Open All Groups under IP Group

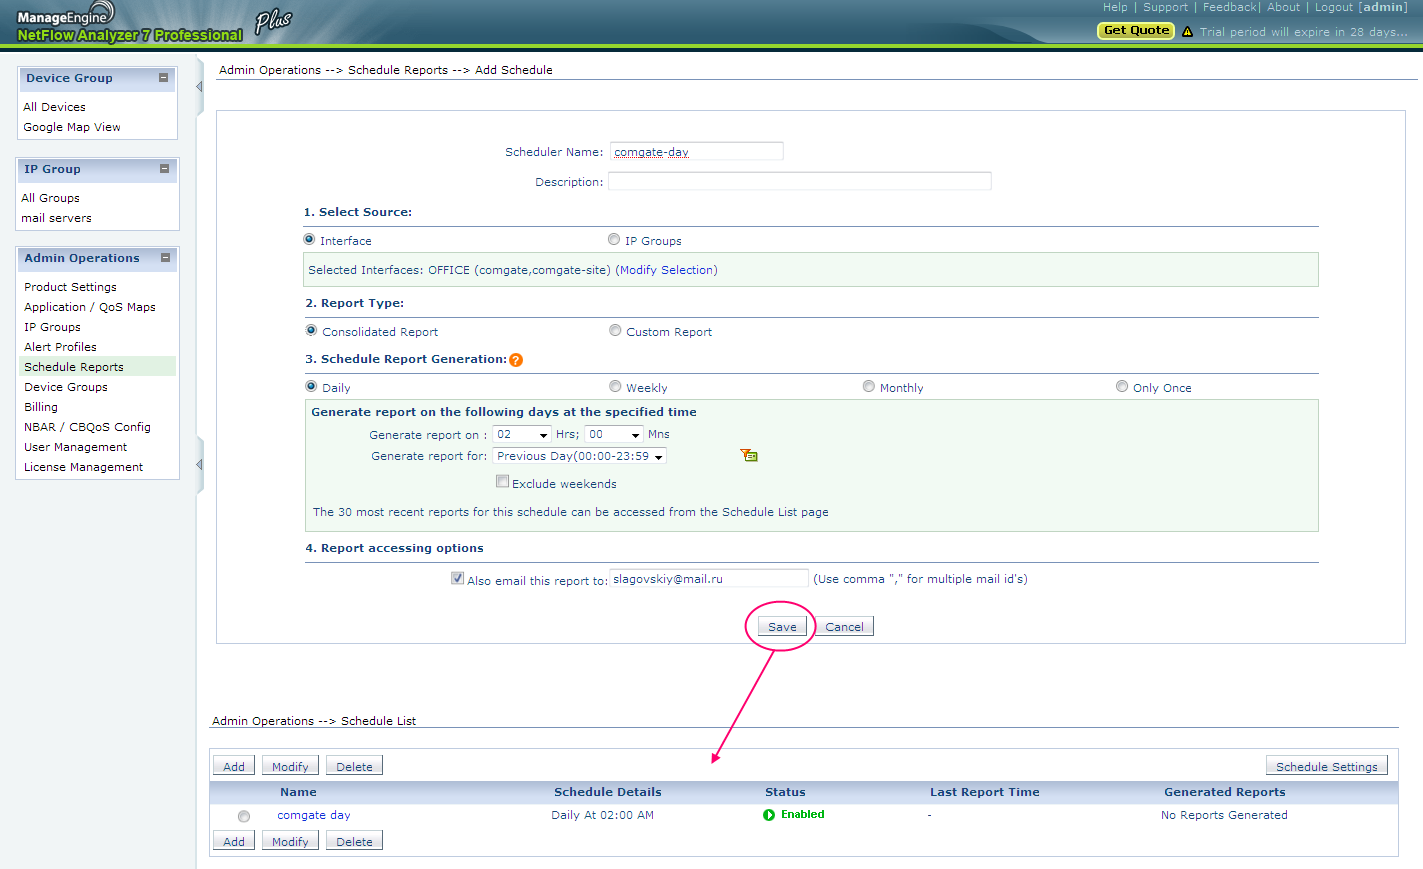tap(50, 198)
